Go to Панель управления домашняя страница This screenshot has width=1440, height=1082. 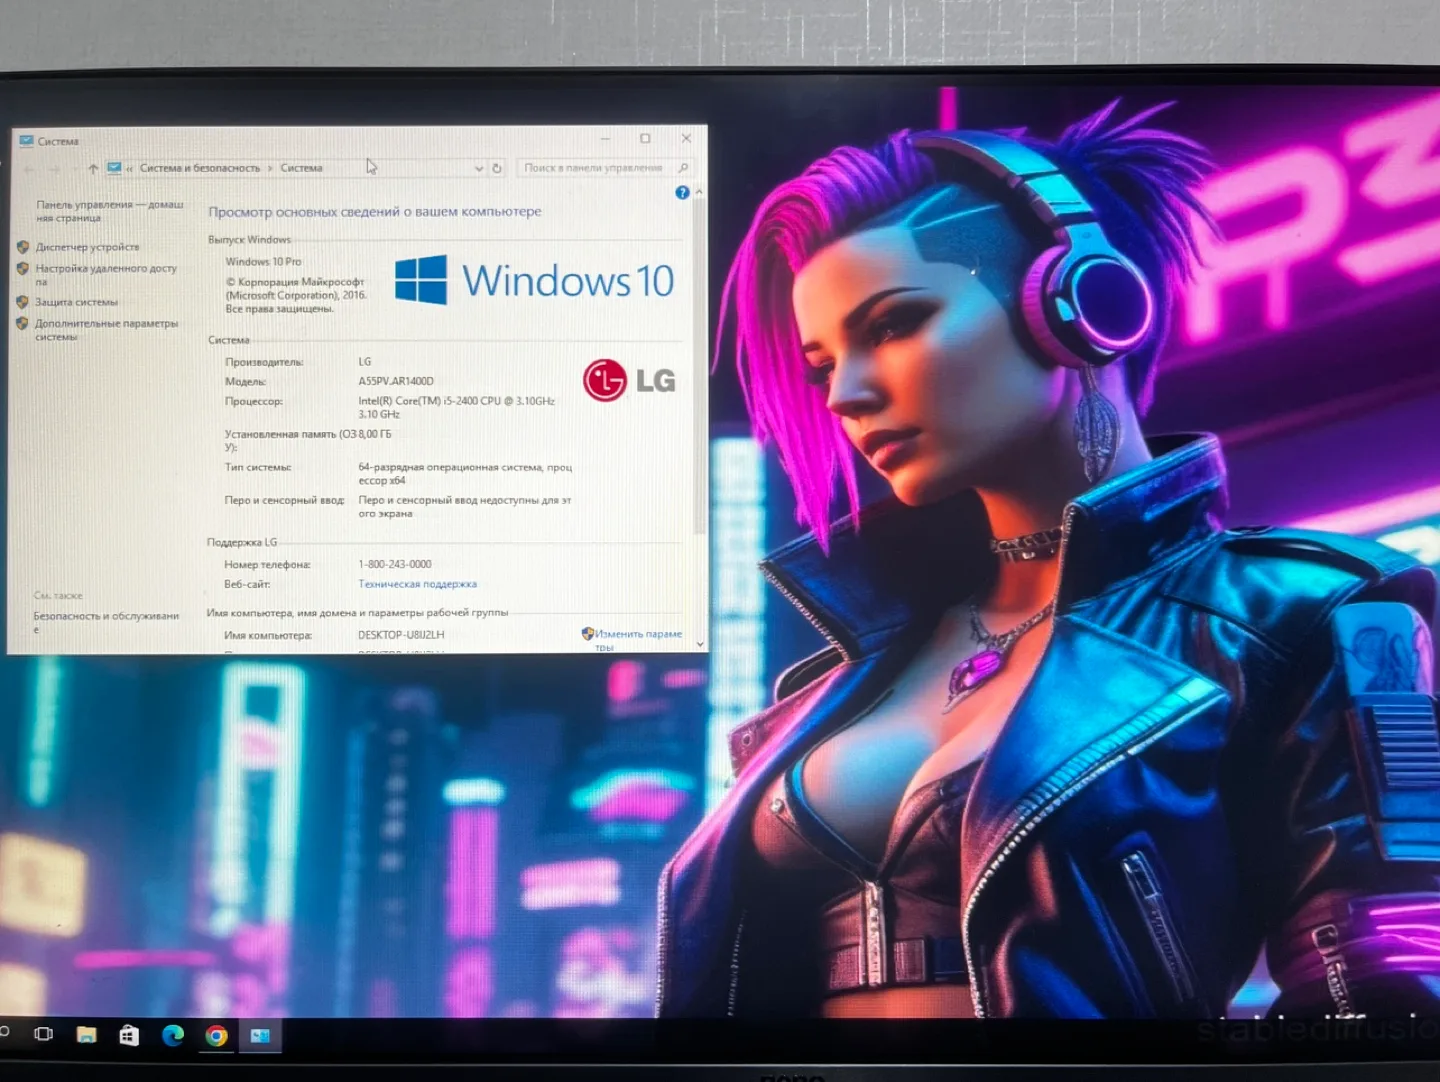110,211
